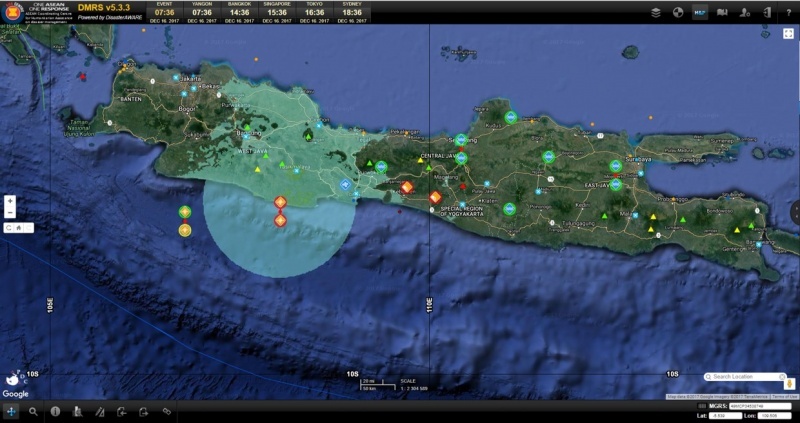
Task: Click the 1:2 304 589 scale readout
Action: point(414,389)
